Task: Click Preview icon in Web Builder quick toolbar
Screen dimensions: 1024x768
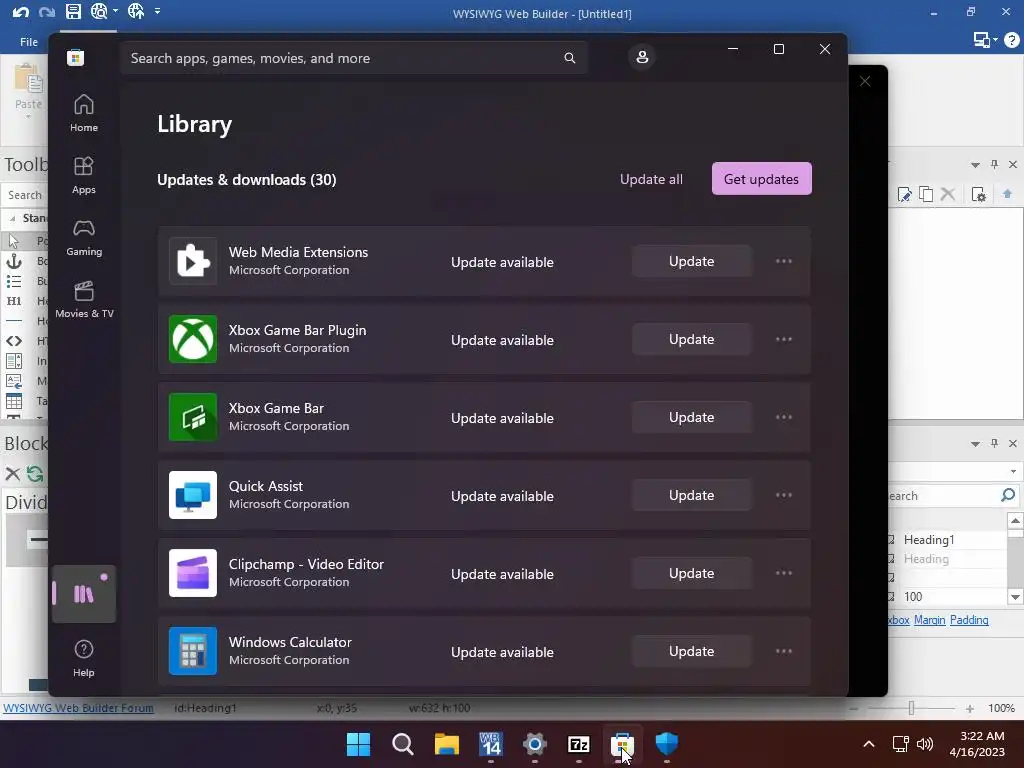Action: point(99,12)
